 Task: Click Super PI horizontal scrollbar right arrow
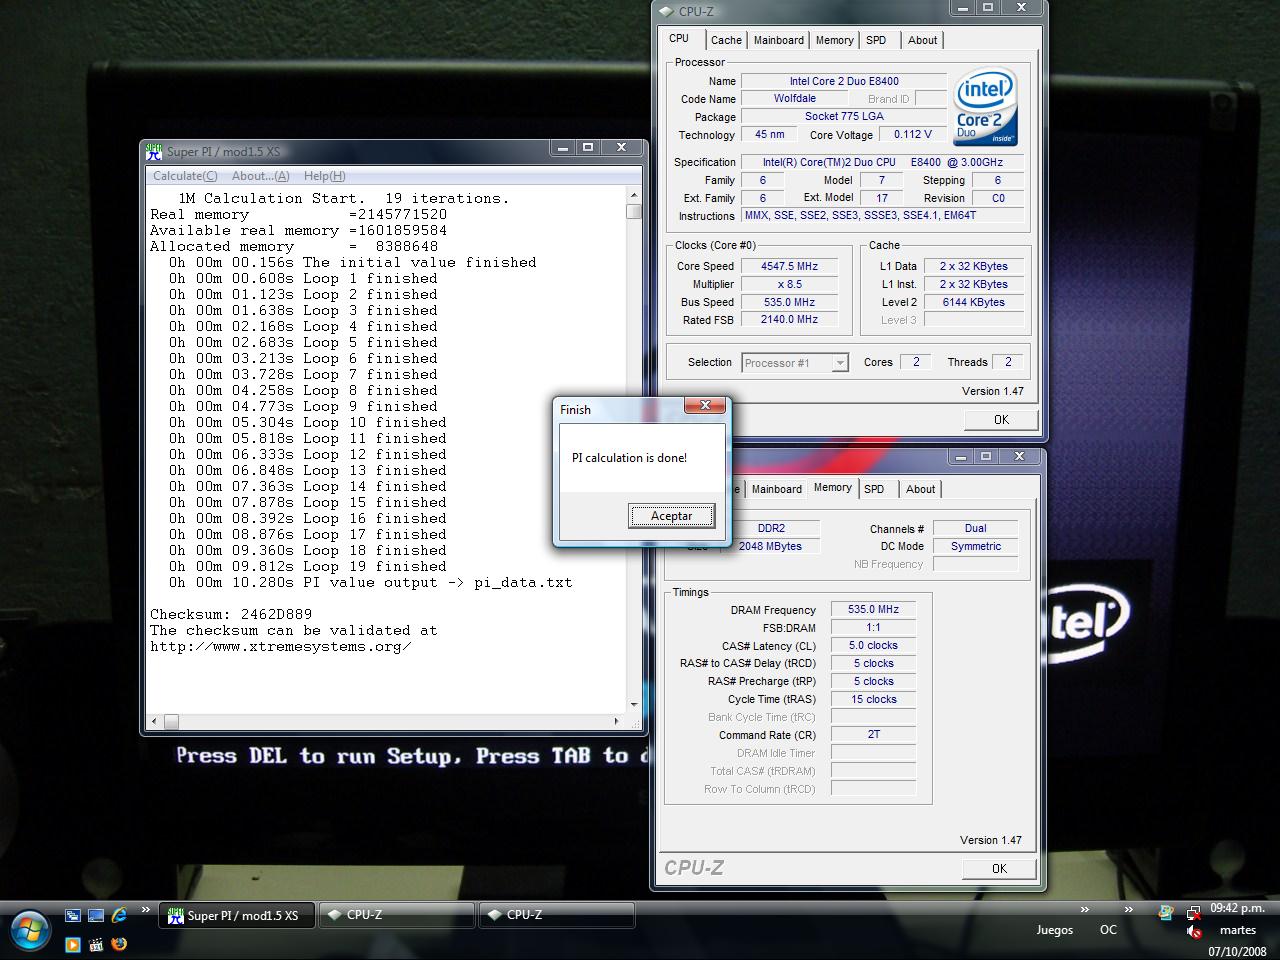[616, 721]
